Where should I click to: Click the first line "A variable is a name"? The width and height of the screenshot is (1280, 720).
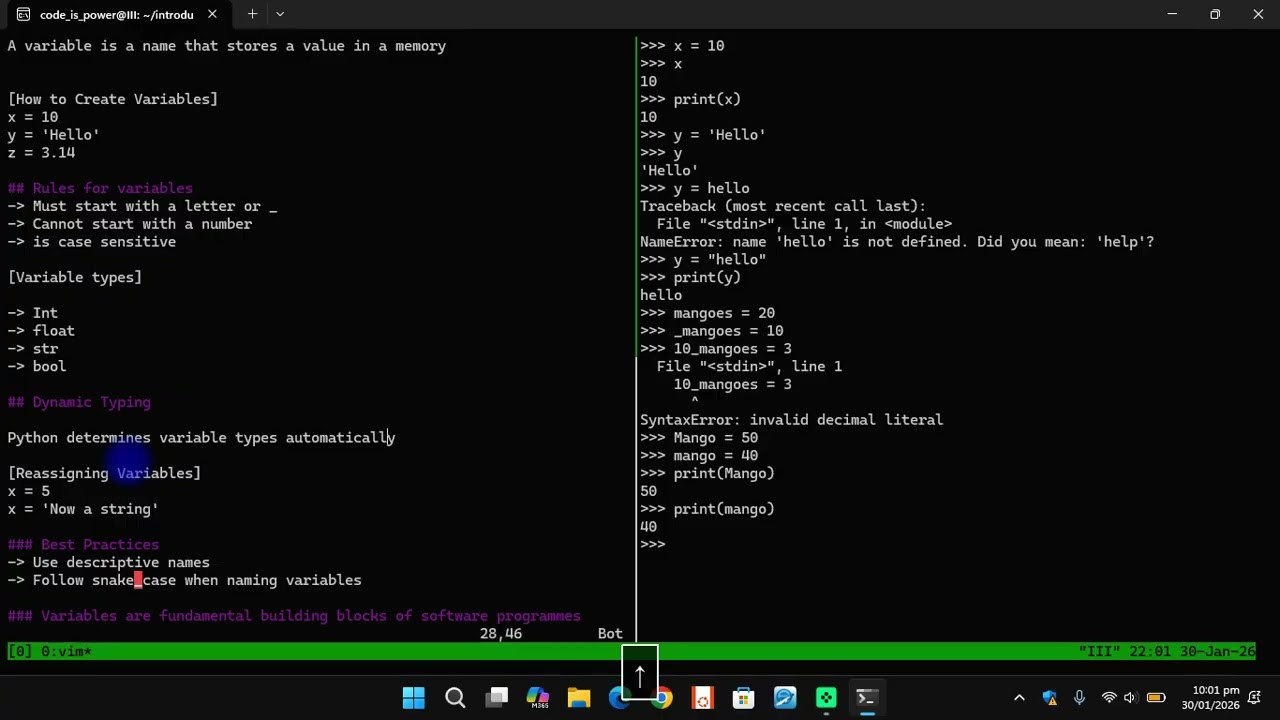pyautogui.click(x=227, y=46)
